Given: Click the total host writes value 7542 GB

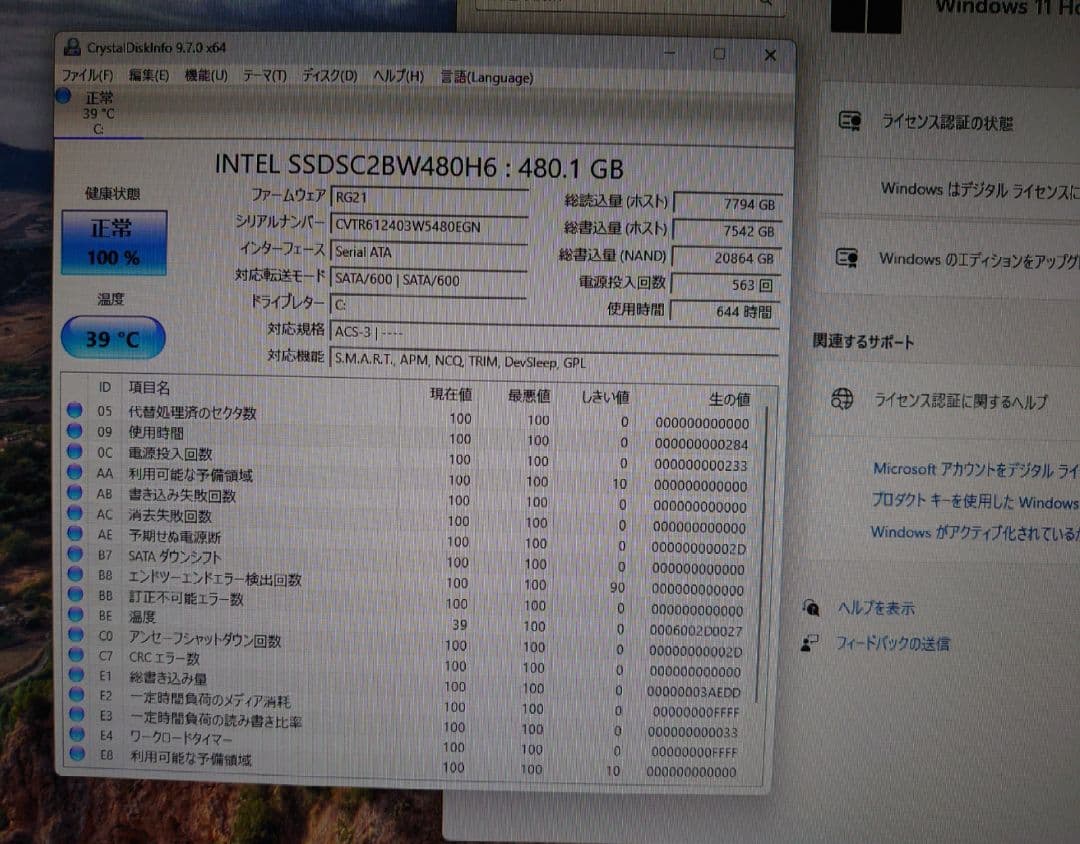Looking at the screenshot, I should [x=727, y=231].
